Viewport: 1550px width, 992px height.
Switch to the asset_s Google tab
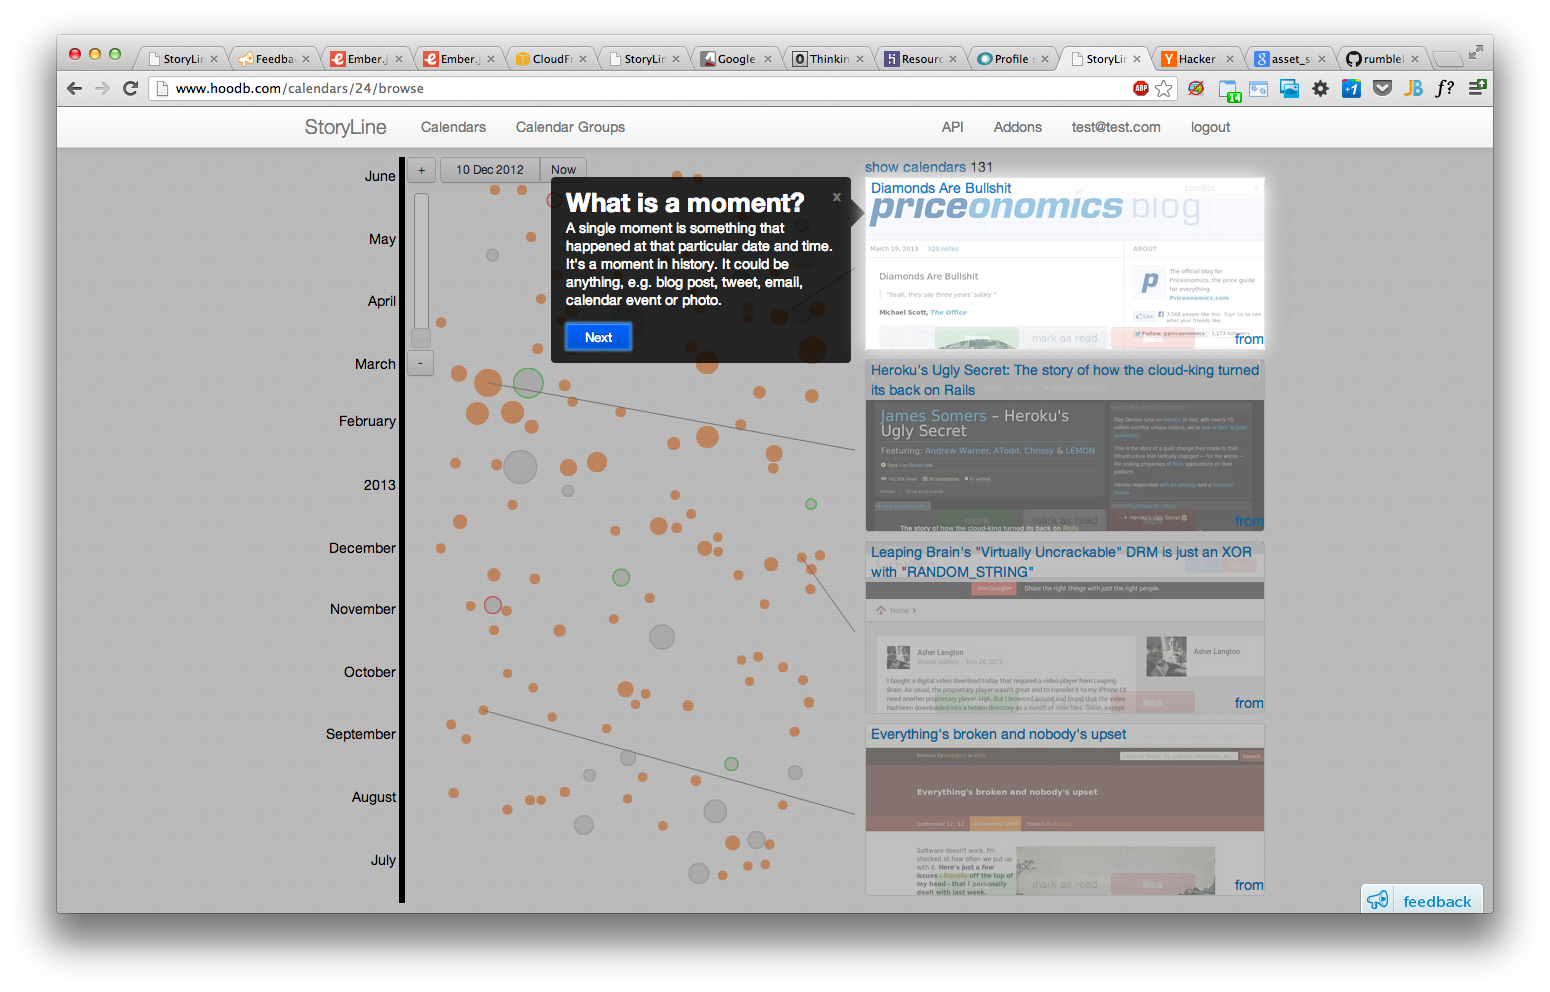tap(1290, 59)
